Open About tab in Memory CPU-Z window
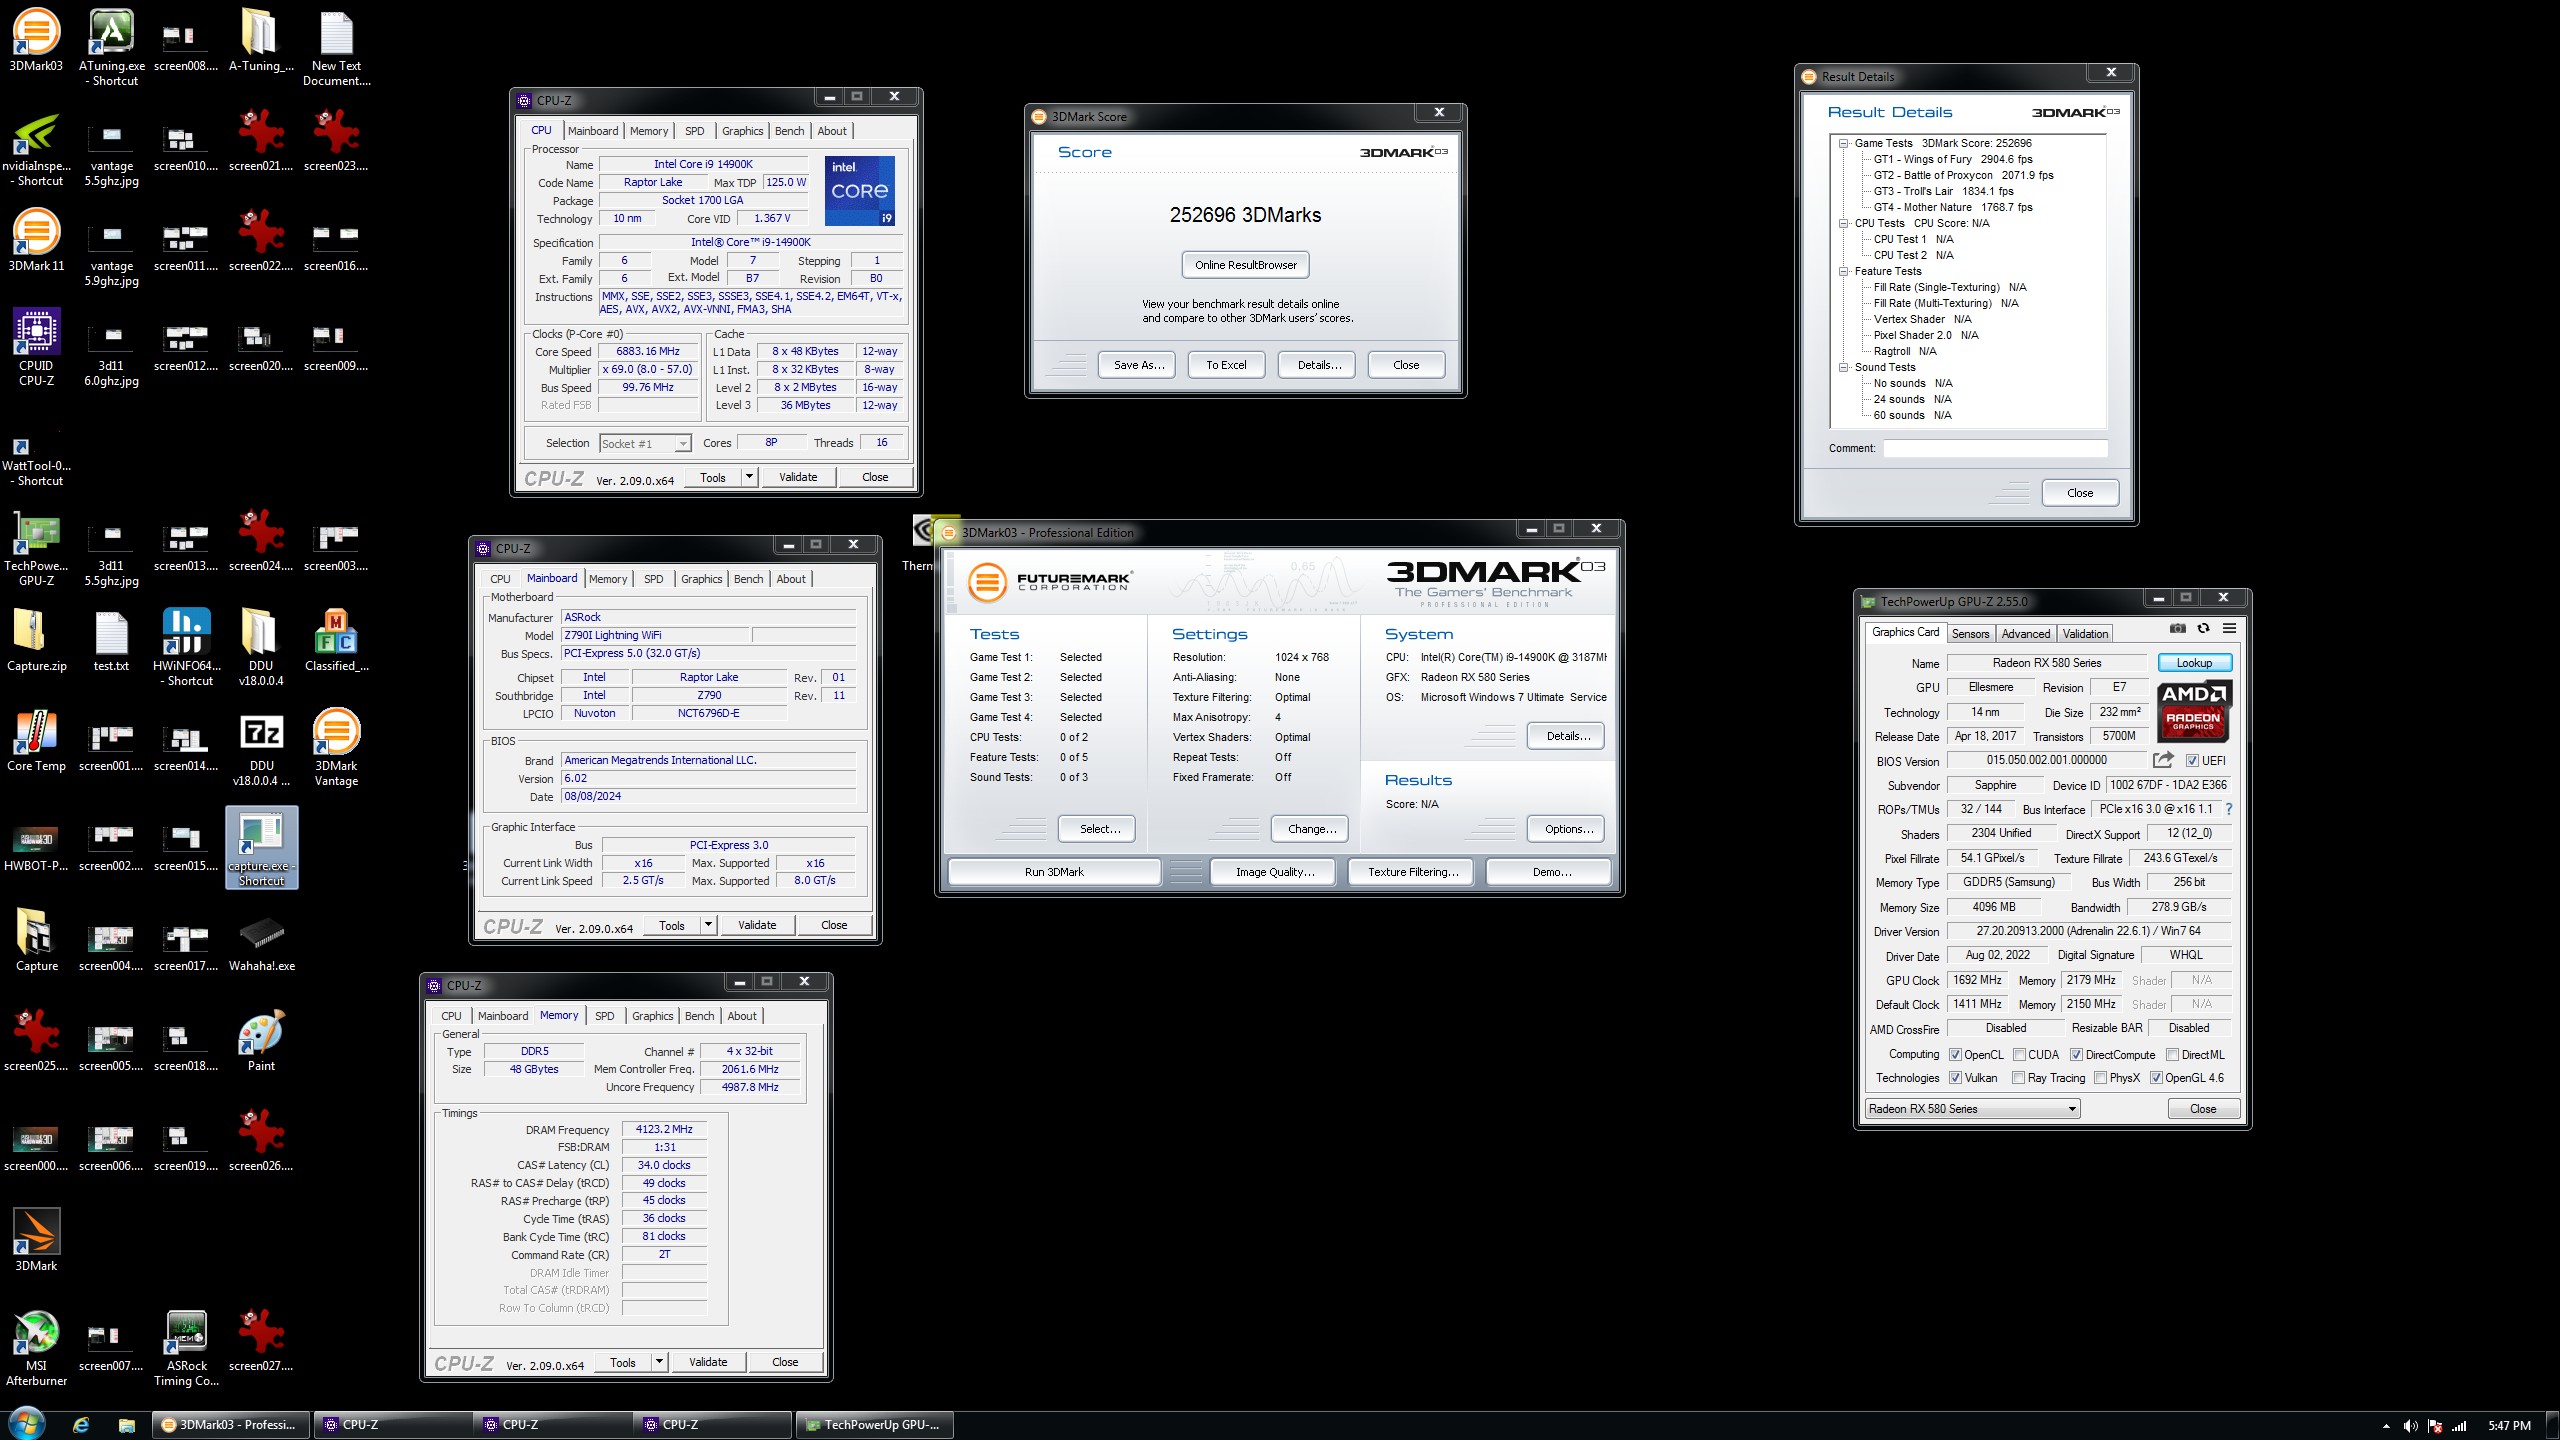 point(742,1016)
